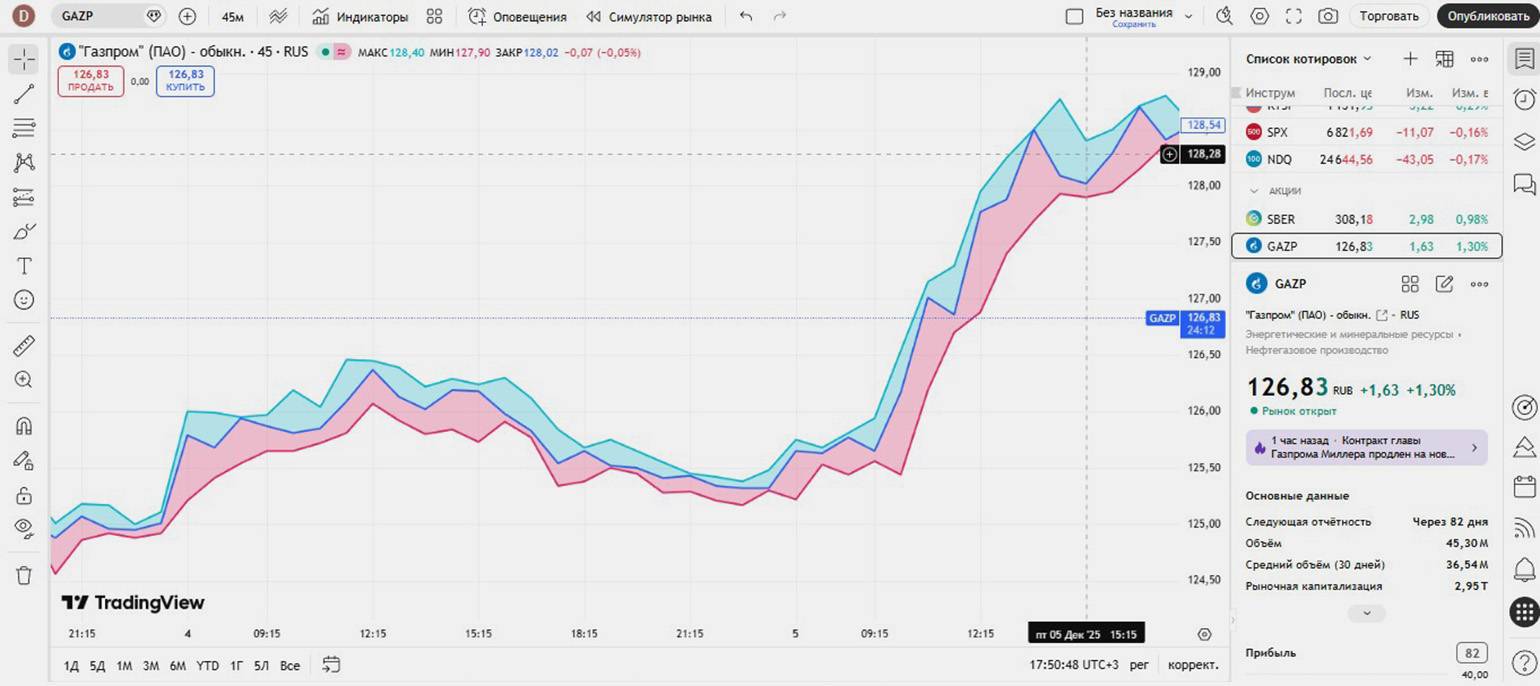
Task: Take a chart snapshot with camera icon
Action: tap(1327, 16)
